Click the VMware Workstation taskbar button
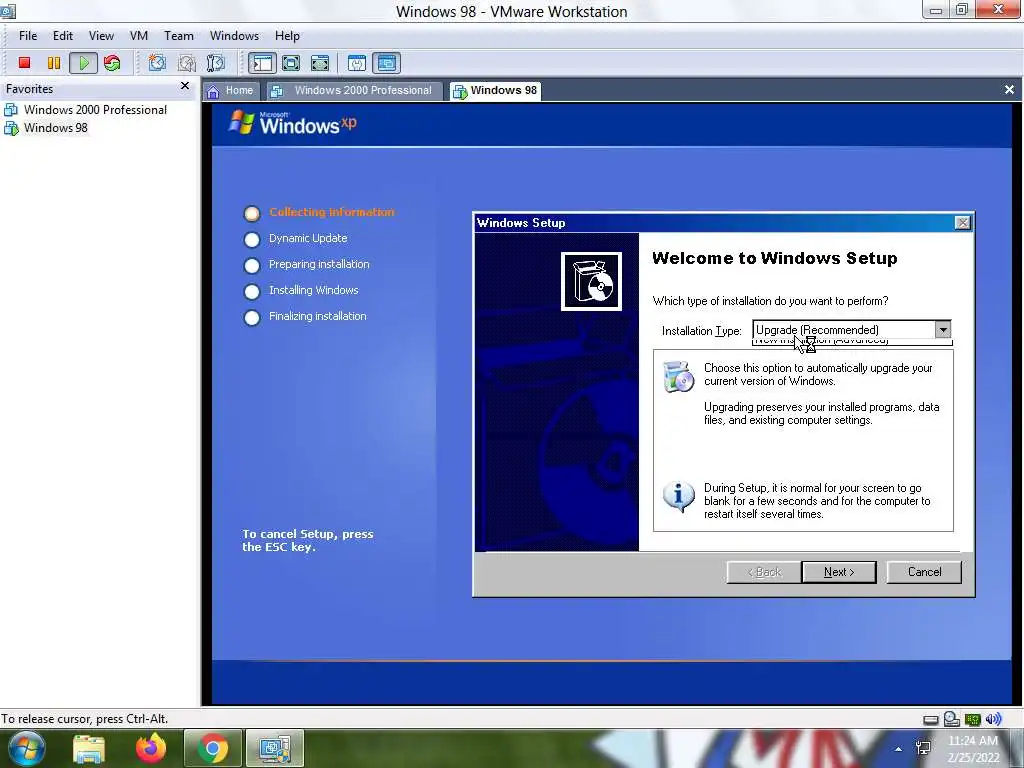Image resolution: width=1024 pixels, height=768 pixels. click(x=274, y=748)
